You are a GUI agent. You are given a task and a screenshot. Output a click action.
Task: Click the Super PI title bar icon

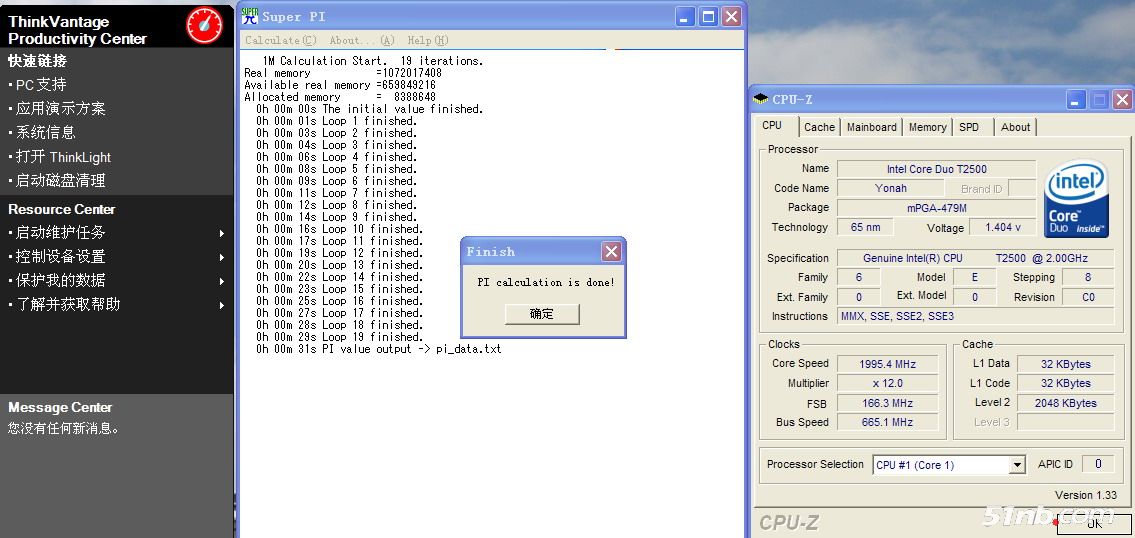coord(250,16)
